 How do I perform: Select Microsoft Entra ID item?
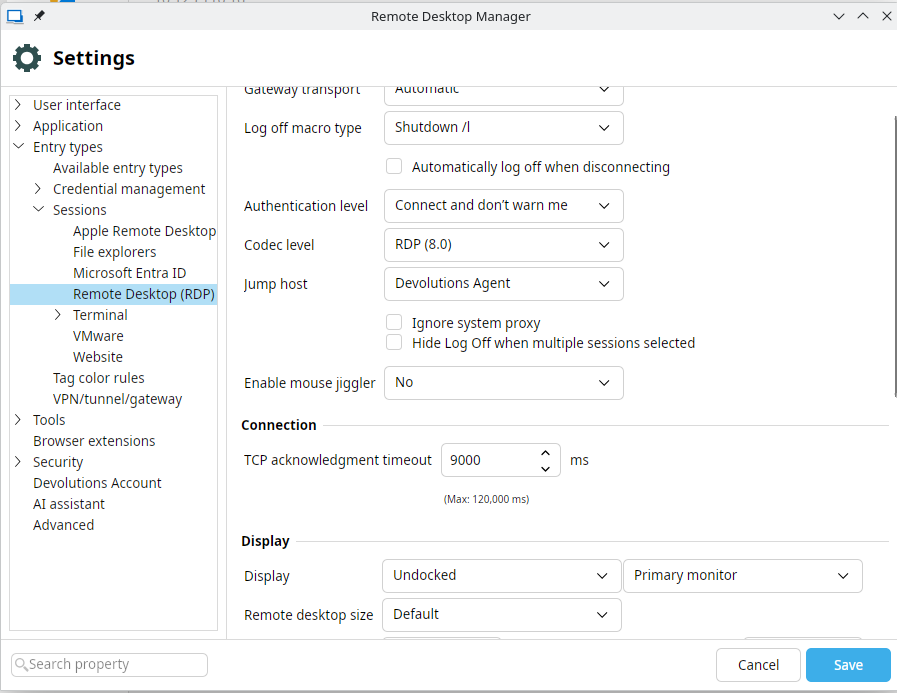(129, 273)
